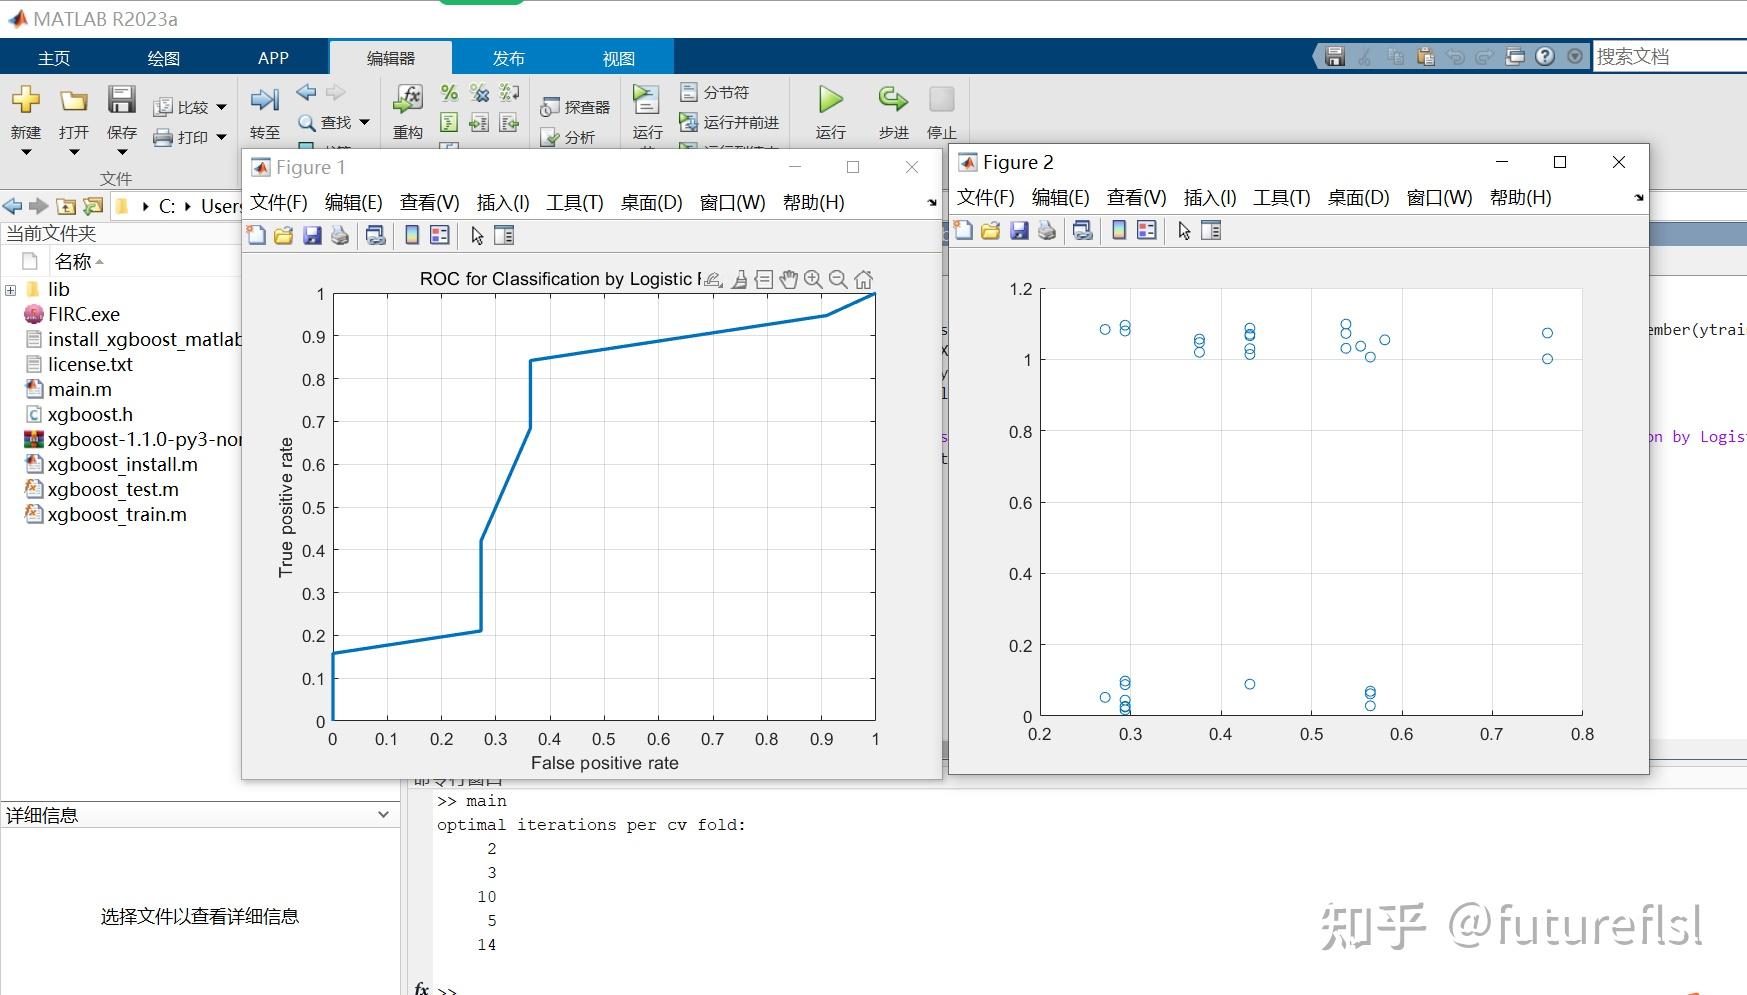Image resolution: width=1747 pixels, height=995 pixels.
Task: Click the Refactor (重构) fx icon
Action: click(408, 99)
